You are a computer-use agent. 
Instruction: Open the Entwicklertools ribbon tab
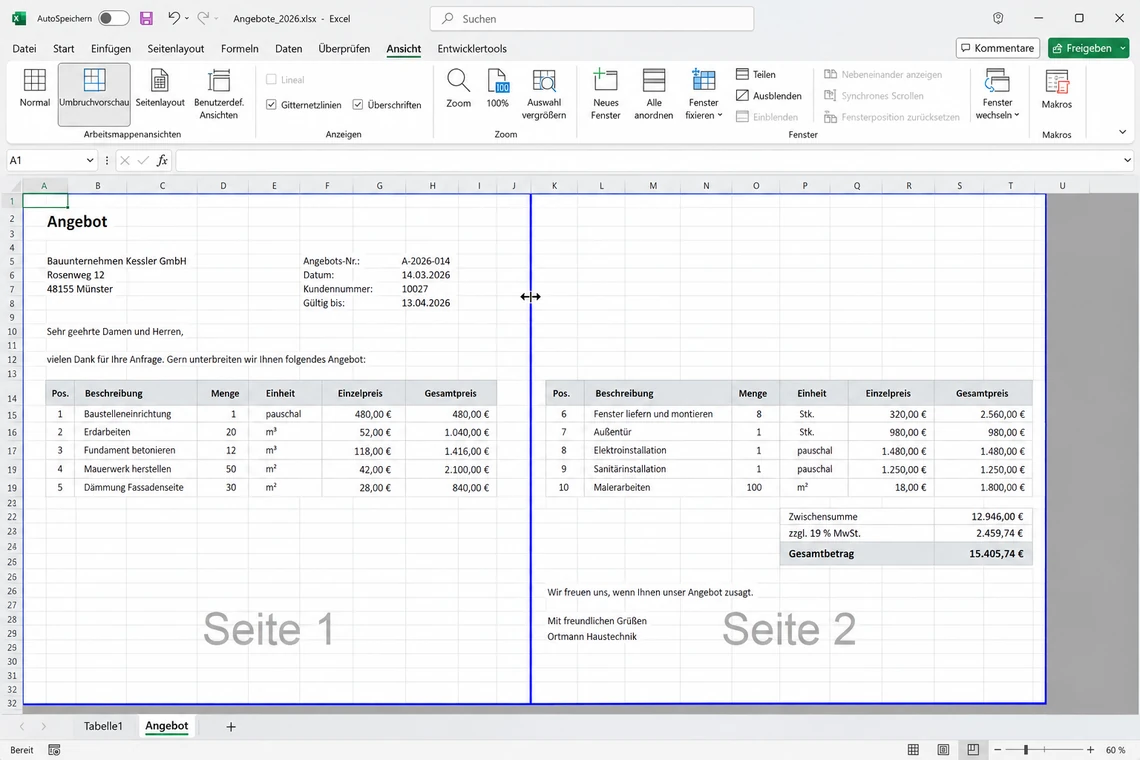[x=472, y=49]
